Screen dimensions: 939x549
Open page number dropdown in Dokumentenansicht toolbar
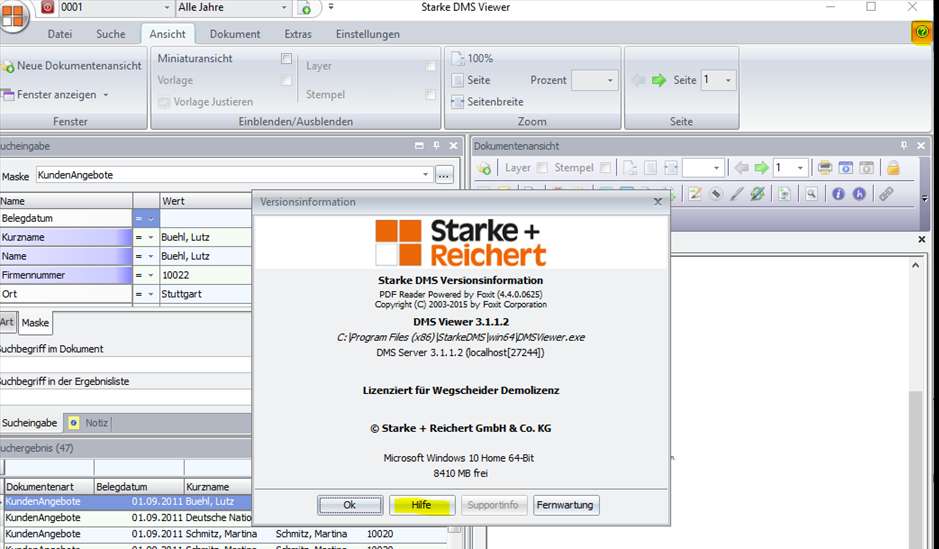point(800,168)
